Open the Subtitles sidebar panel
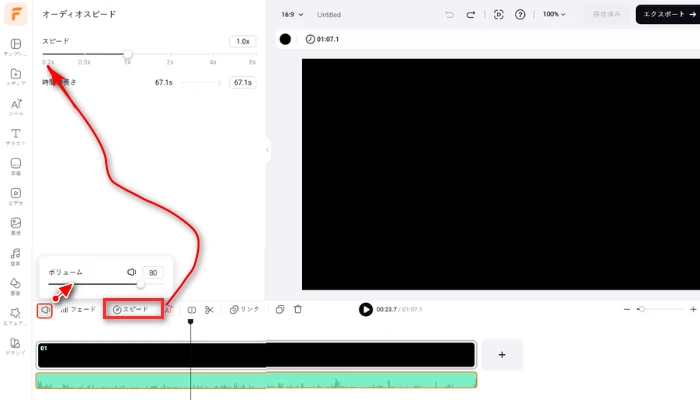 pos(16,167)
